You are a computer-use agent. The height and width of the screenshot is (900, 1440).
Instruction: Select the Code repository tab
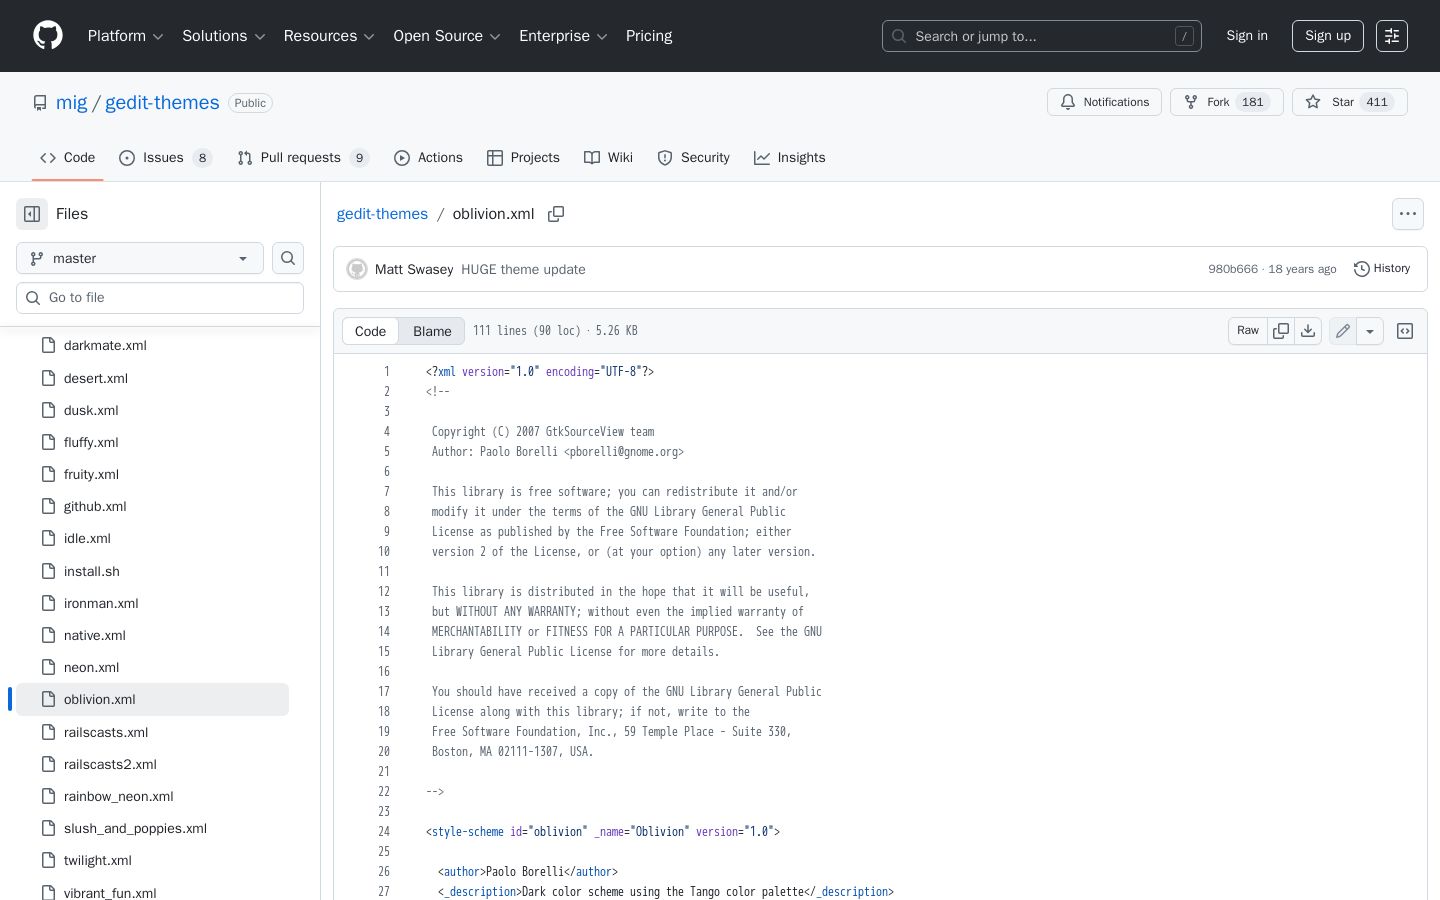pos(68,158)
